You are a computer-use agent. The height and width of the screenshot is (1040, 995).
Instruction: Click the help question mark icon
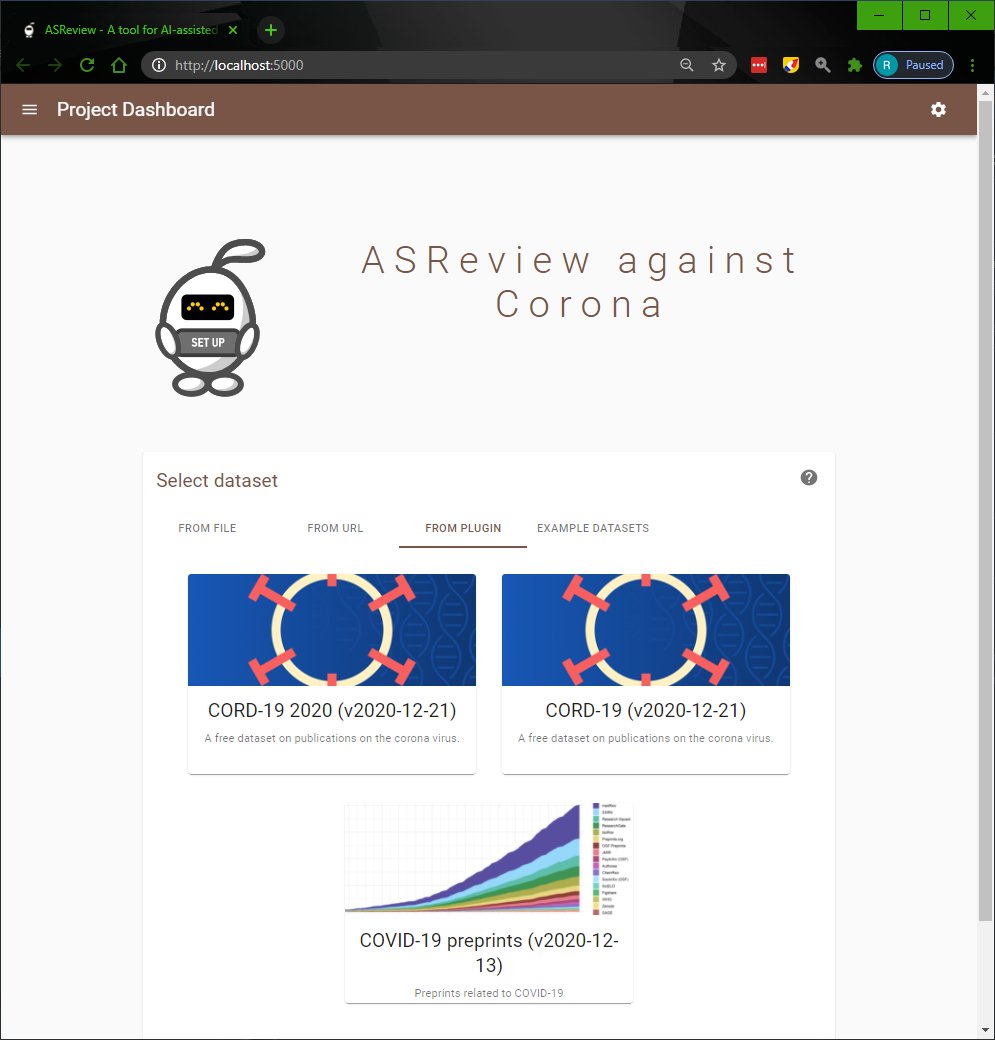809,478
